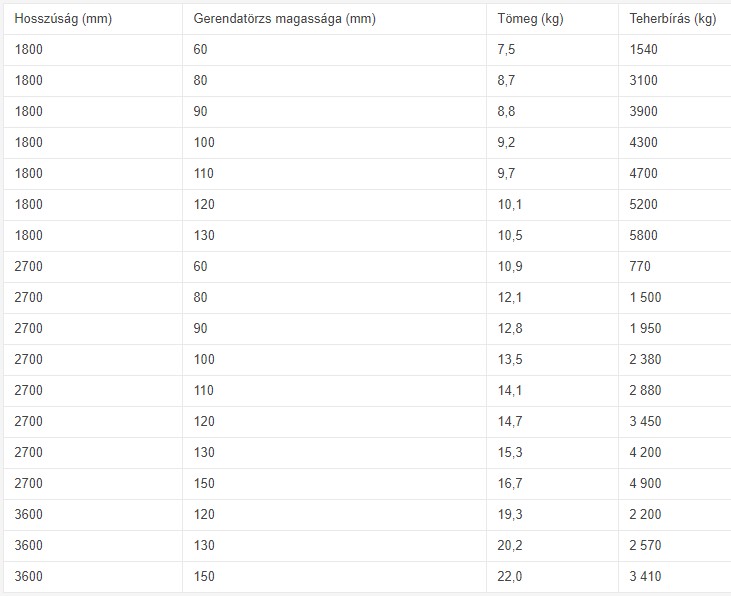This screenshot has height=596, width=731.
Task: Click the Gerendatörzs magassága (mm) header
Action: pyautogui.click(x=283, y=20)
